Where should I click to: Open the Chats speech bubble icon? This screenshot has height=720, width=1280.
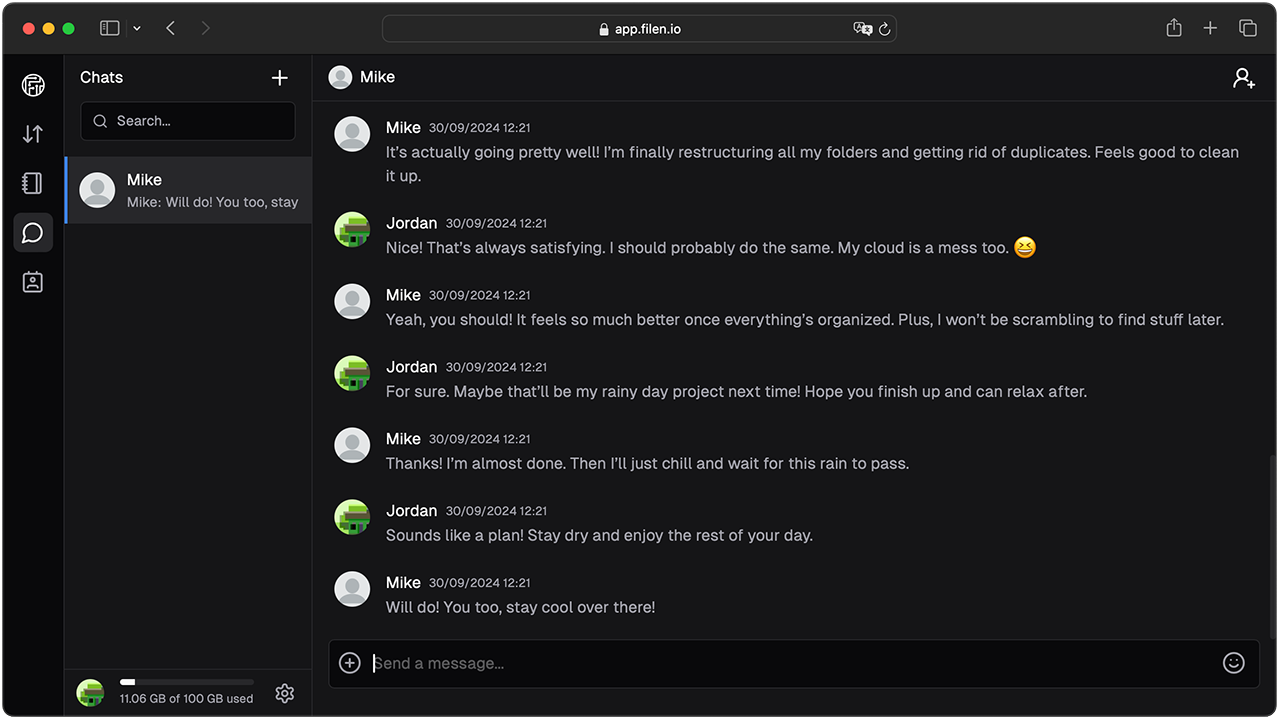pyautogui.click(x=33, y=233)
